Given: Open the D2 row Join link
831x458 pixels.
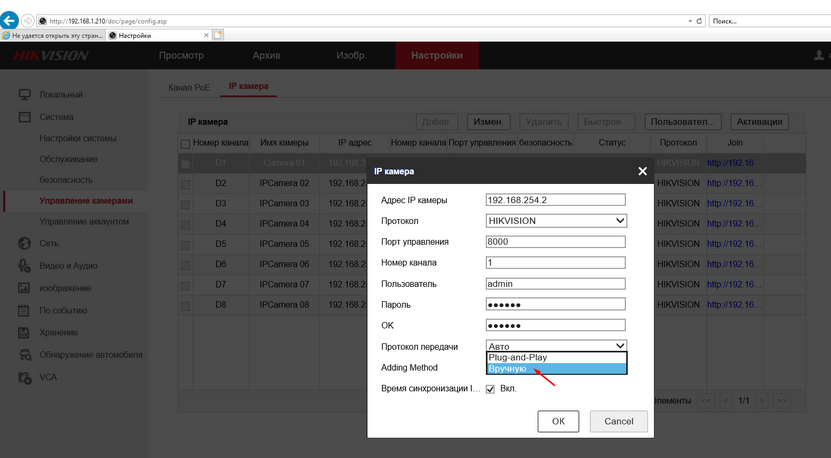Looking at the screenshot, I should click(733, 183).
